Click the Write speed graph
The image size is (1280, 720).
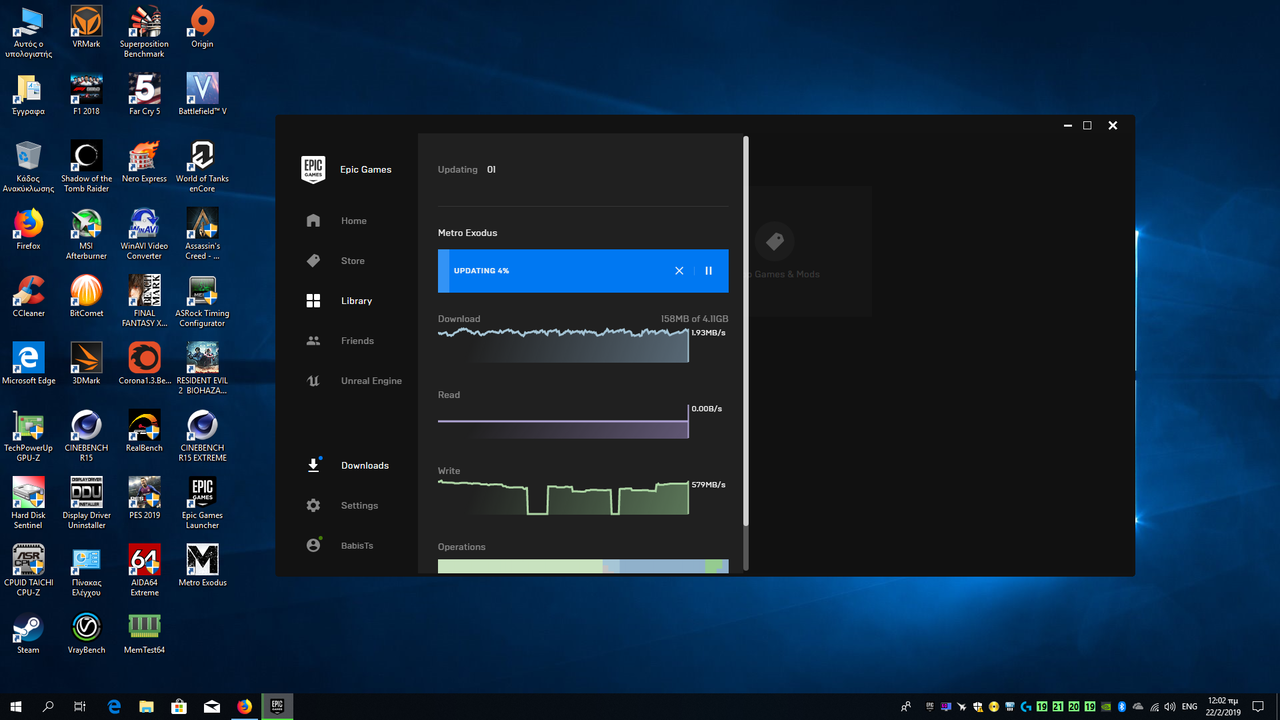[x=563, y=497]
